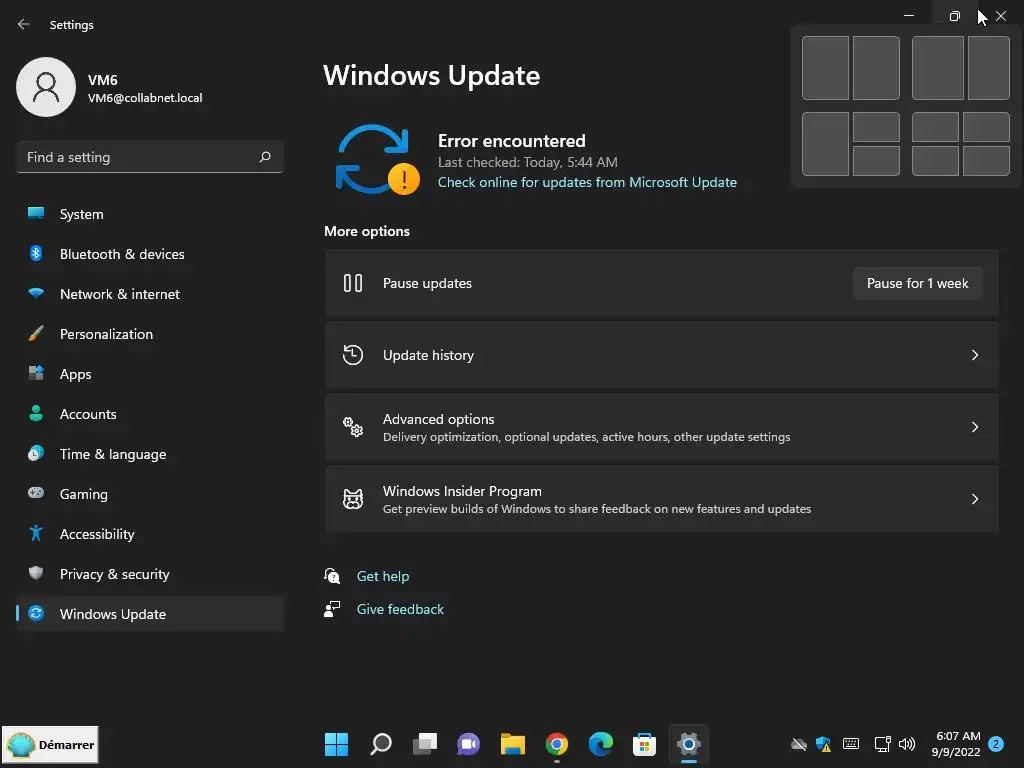Open Teams Chat on the taskbar
The image size is (1024, 768).
coord(468,744)
